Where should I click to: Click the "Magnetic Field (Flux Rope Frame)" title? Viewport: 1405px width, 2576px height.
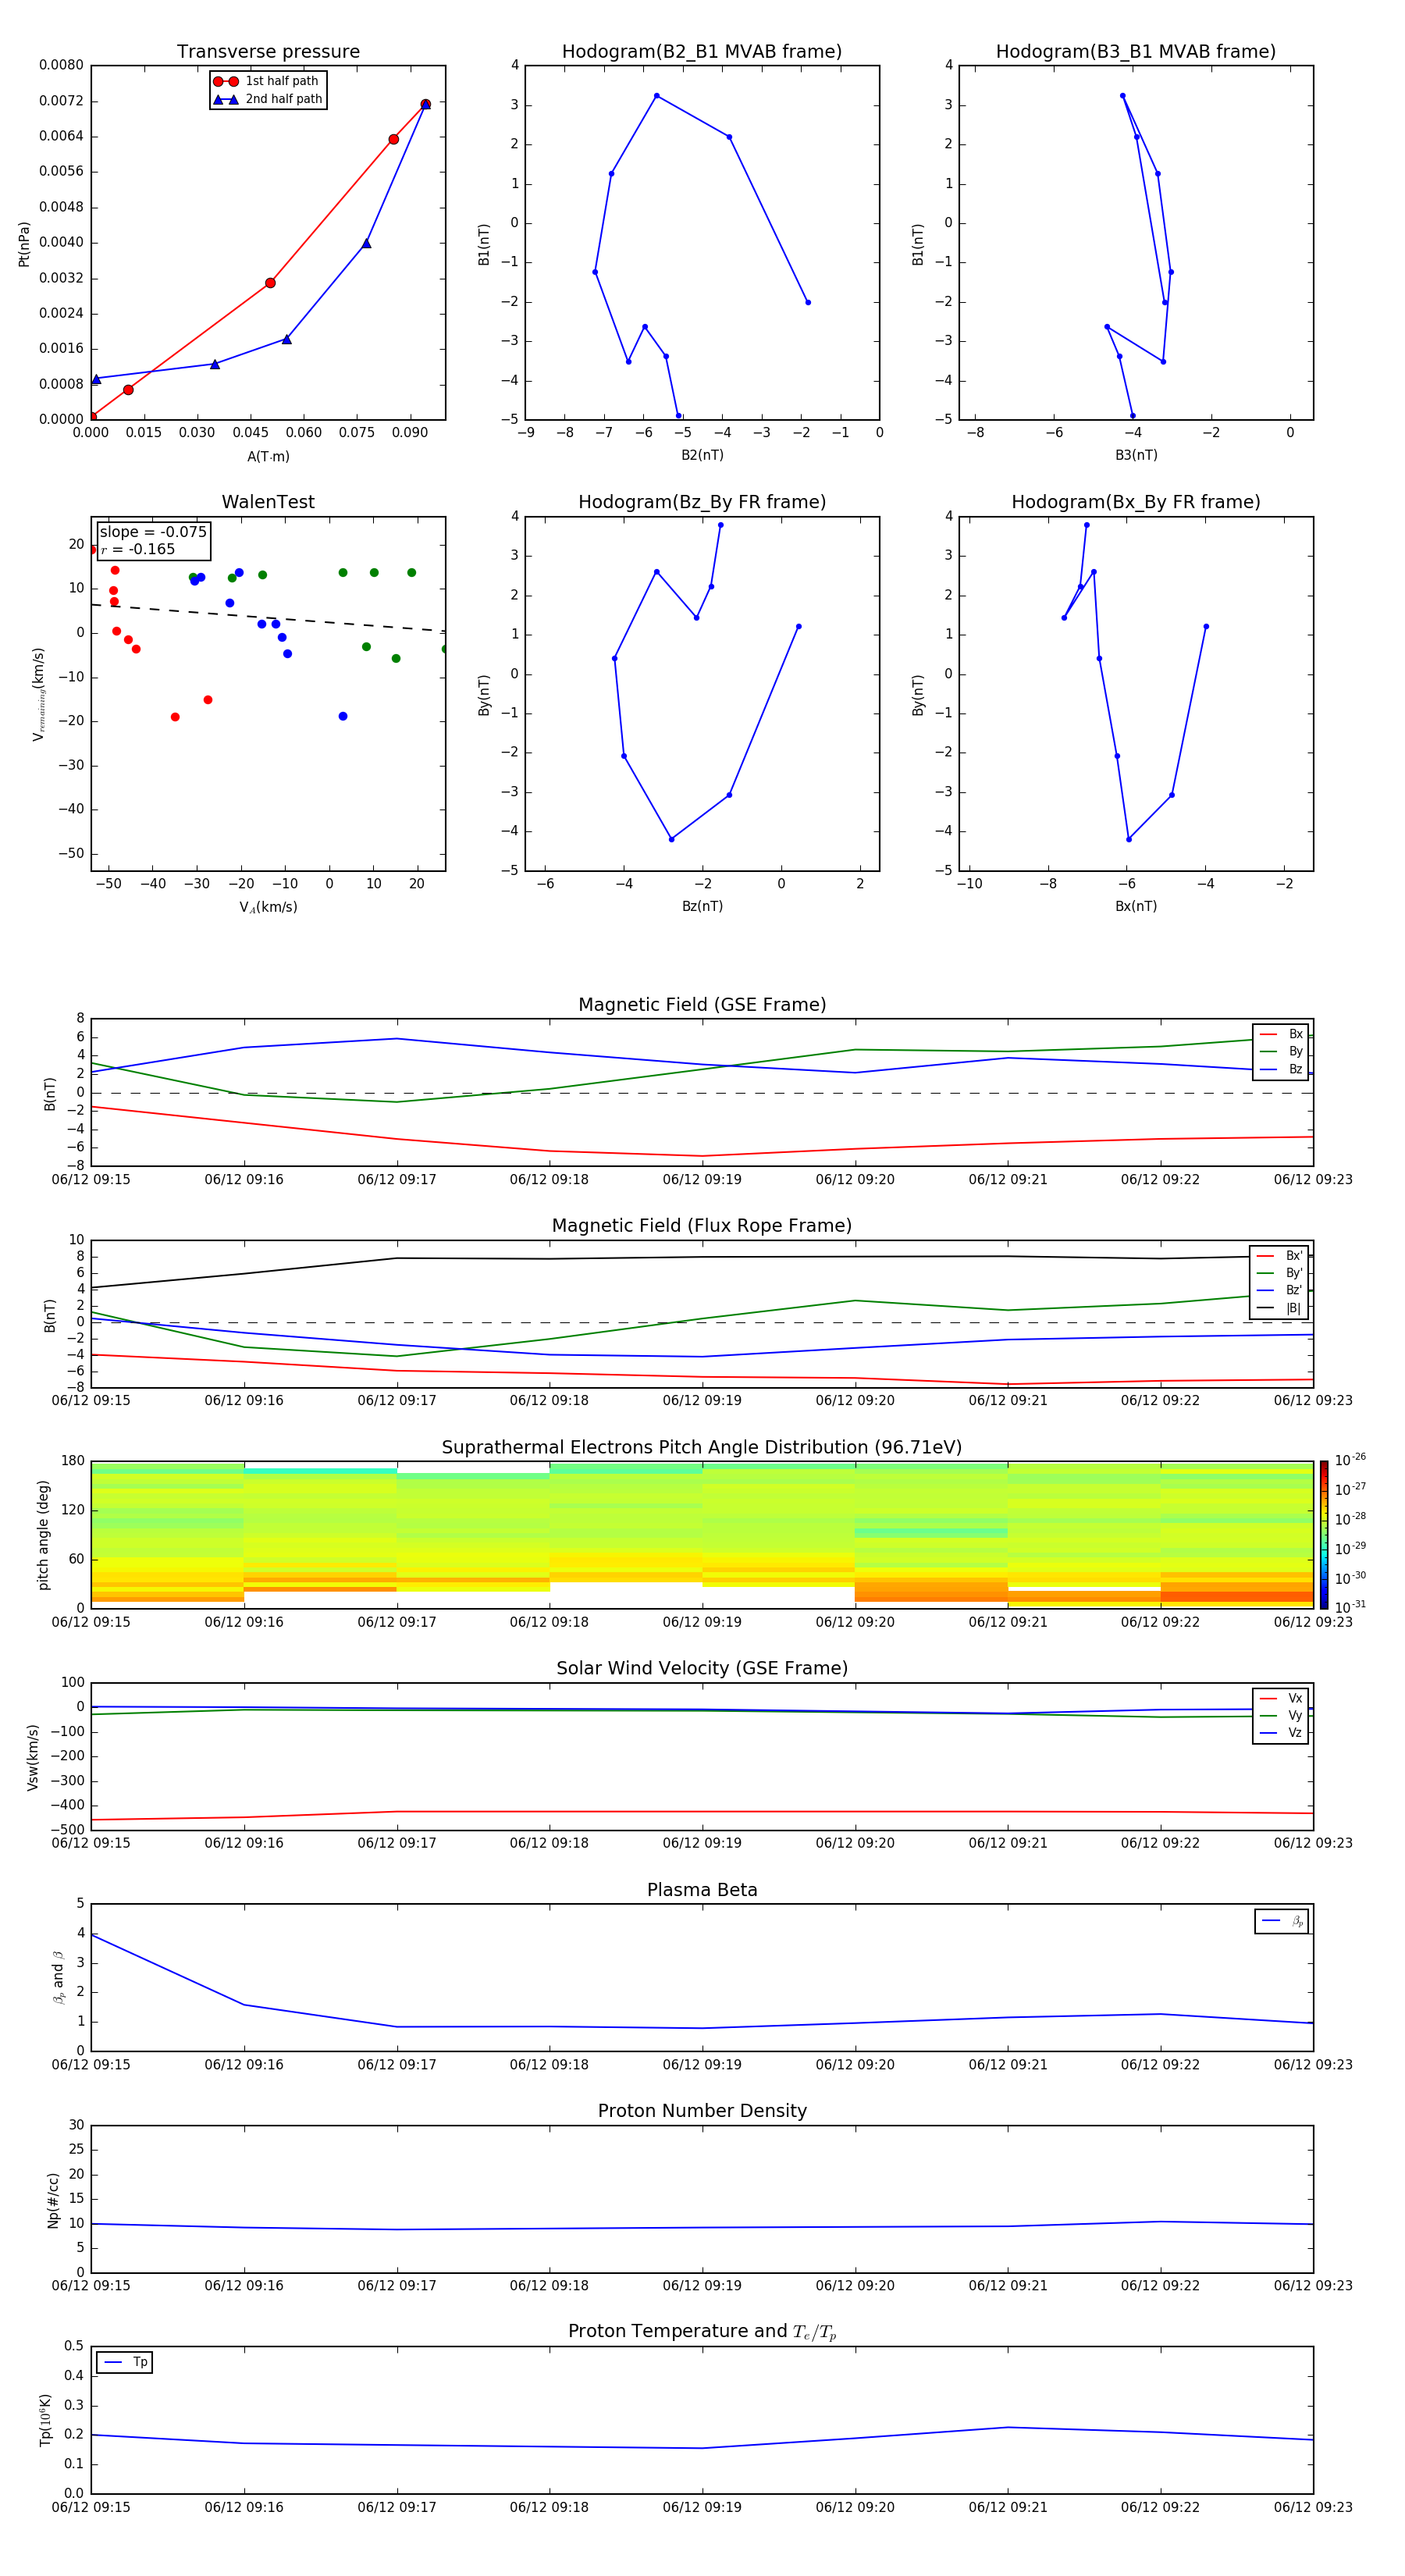coord(702,1226)
